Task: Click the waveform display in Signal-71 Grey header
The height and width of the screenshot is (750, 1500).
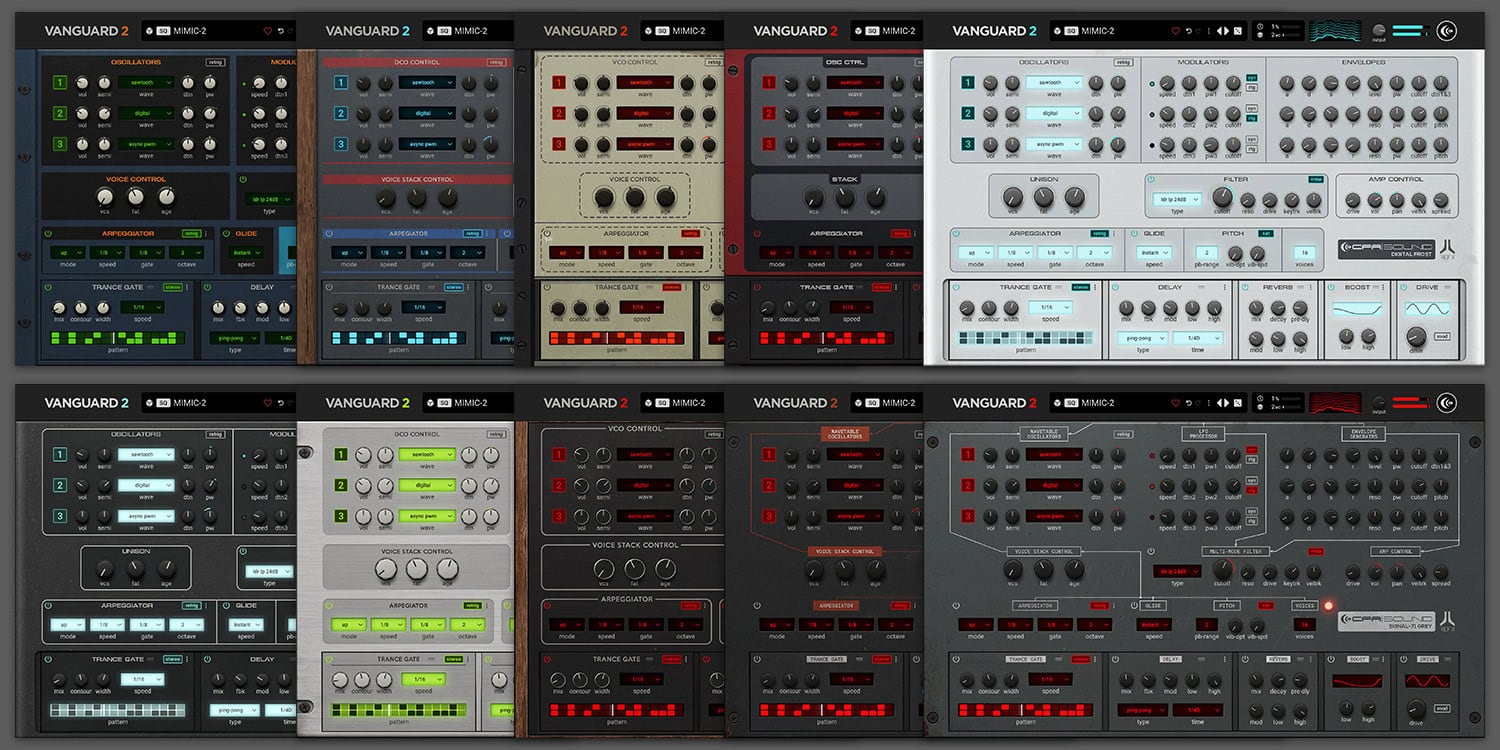Action: click(1336, 403)
